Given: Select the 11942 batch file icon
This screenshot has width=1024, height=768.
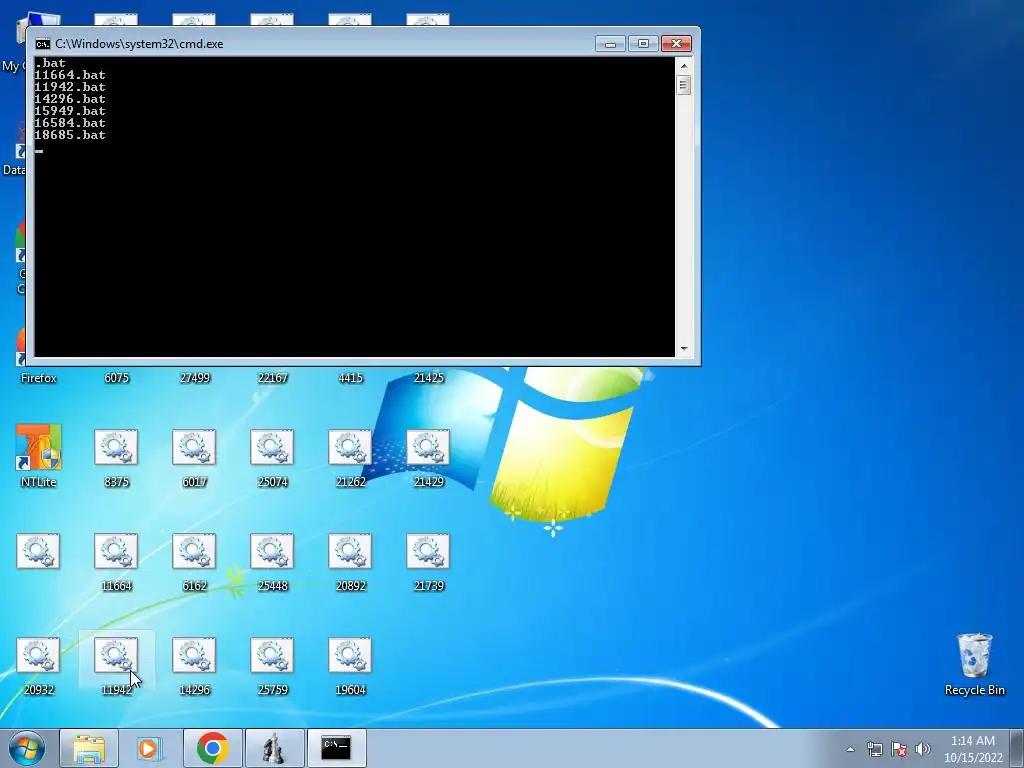Looking at the screenshot, I should (116, 655).
